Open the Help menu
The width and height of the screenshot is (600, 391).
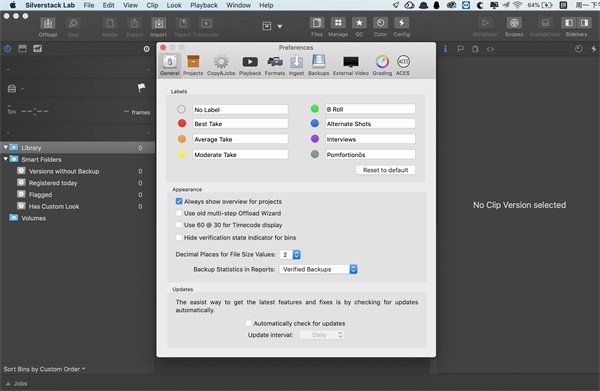[266, 5]
